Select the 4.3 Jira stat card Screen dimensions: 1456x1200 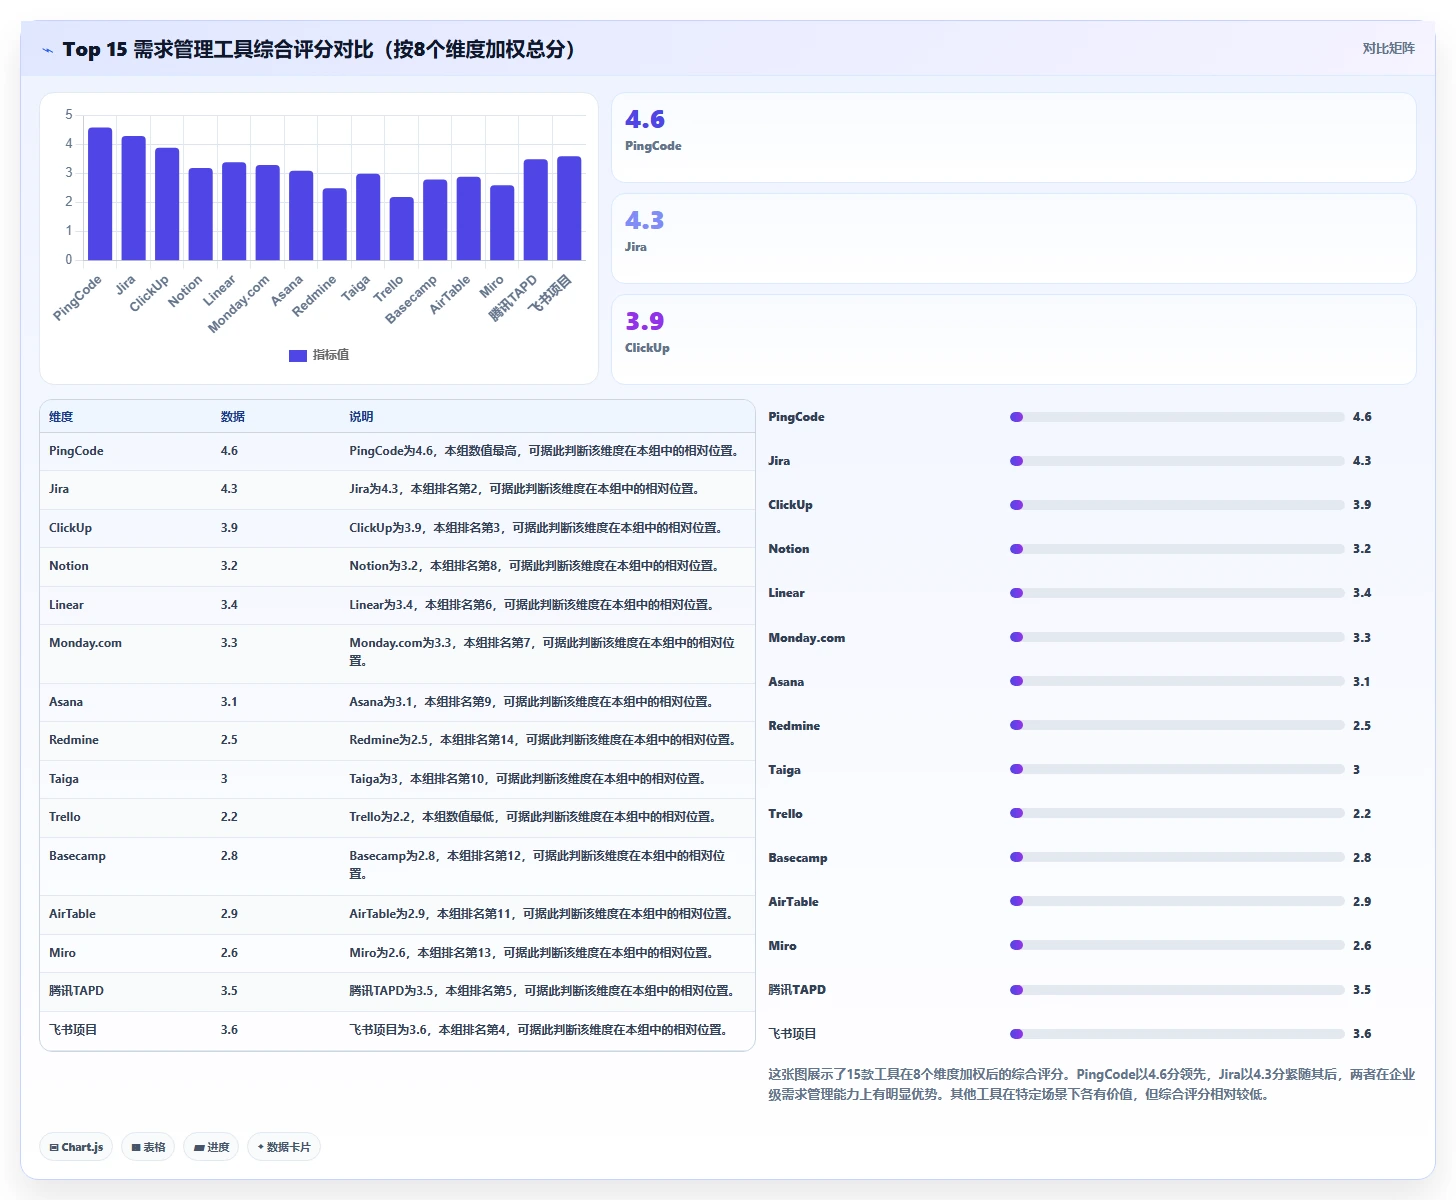1014,238
